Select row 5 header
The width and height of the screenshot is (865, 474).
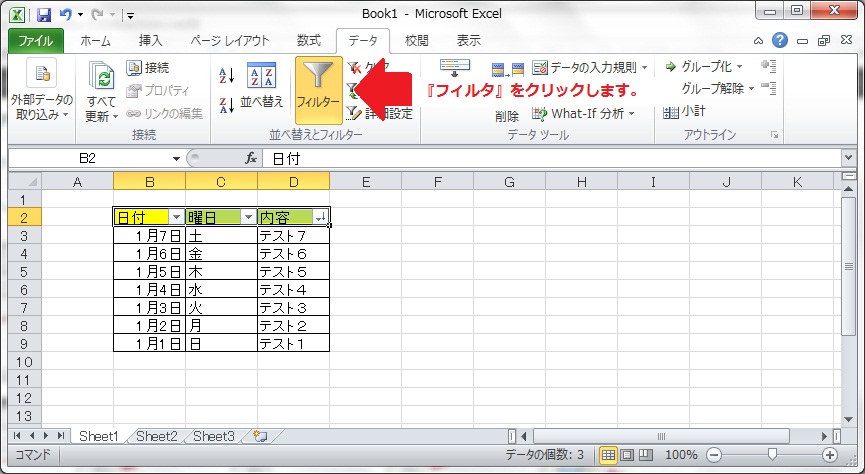click(x=24, y=271)
